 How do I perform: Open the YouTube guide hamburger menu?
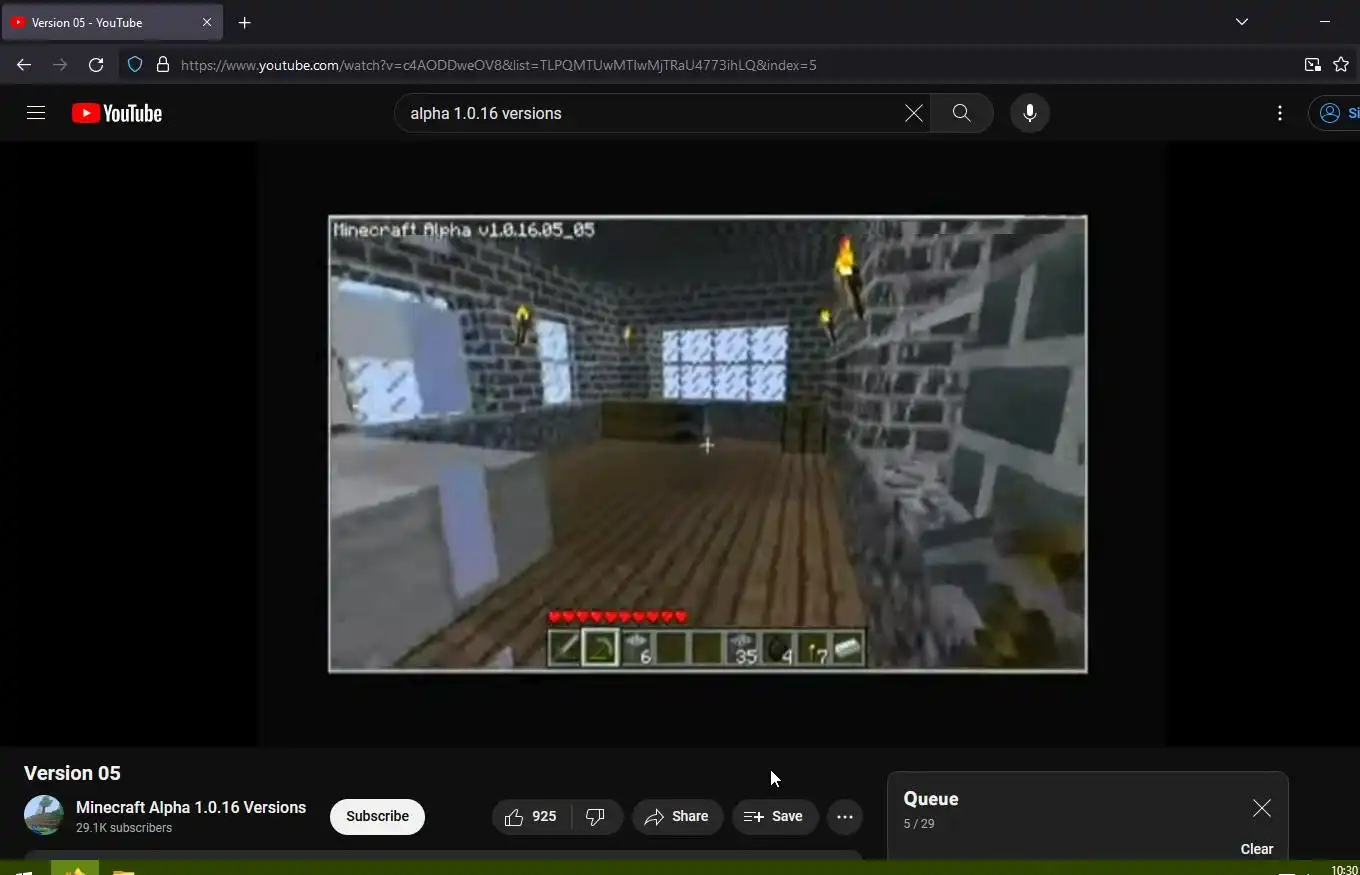tap(36, 113)
